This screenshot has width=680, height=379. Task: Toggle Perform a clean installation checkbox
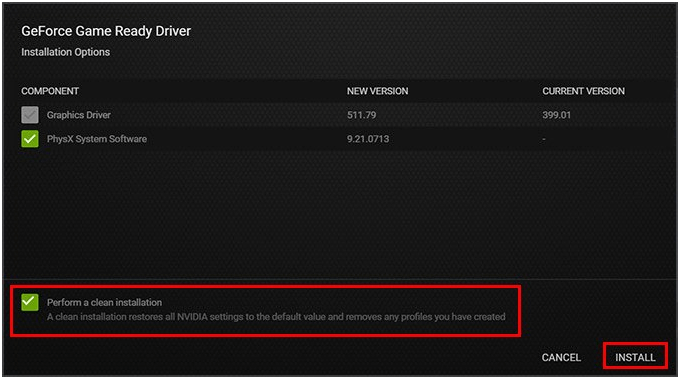tap(30, 302)
